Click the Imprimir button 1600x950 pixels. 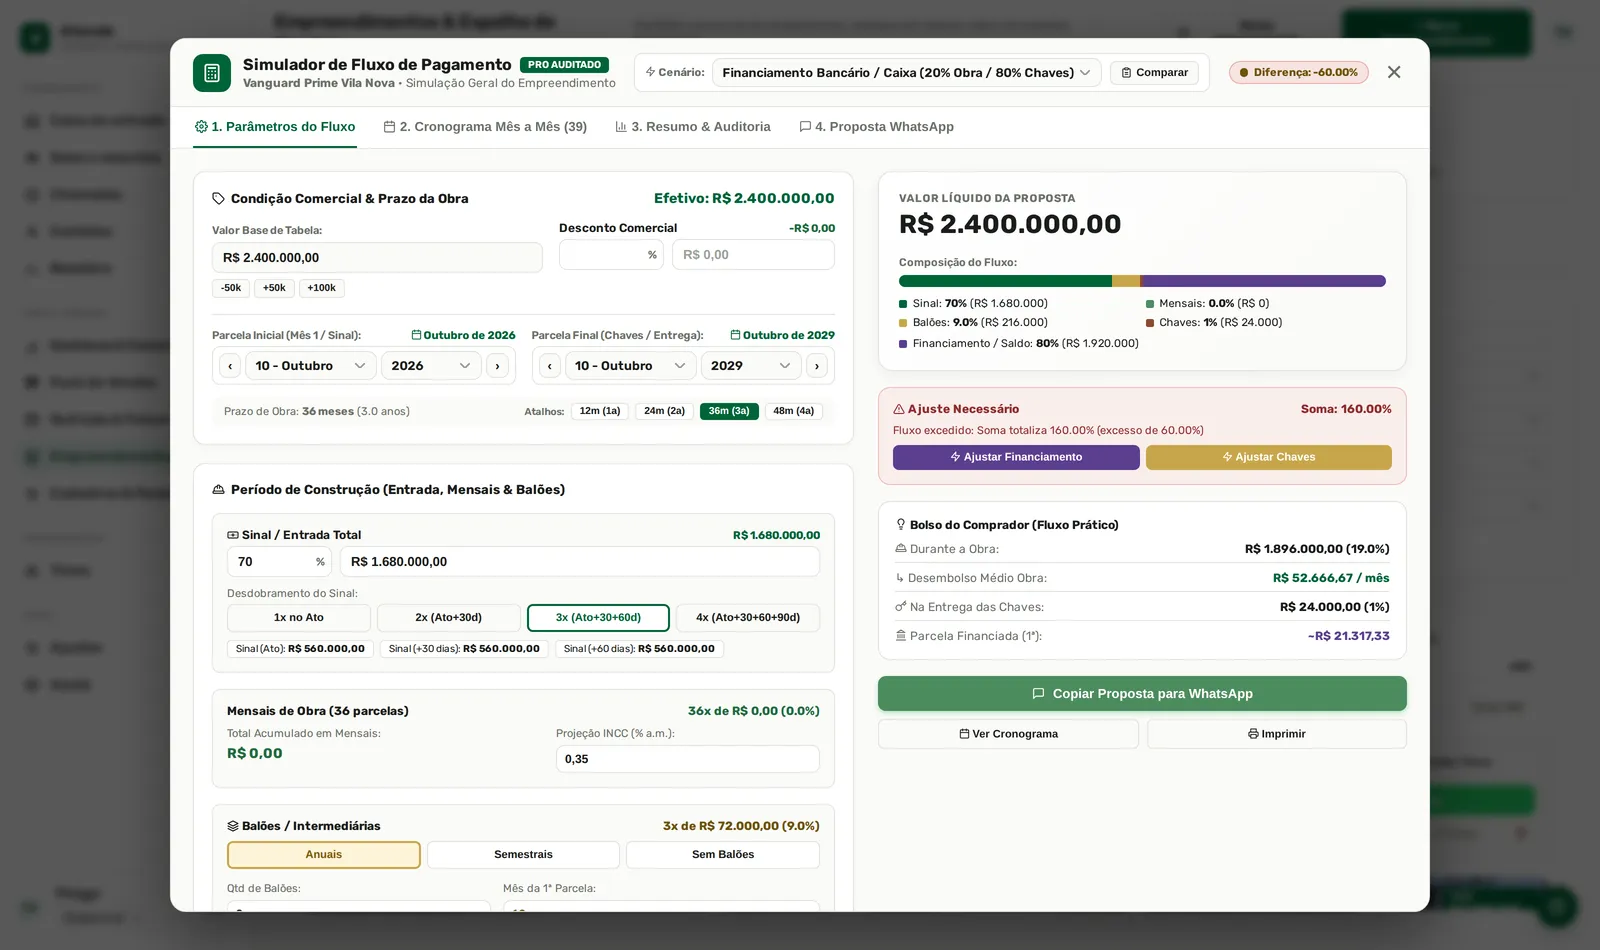click(x=1277, y=734)
